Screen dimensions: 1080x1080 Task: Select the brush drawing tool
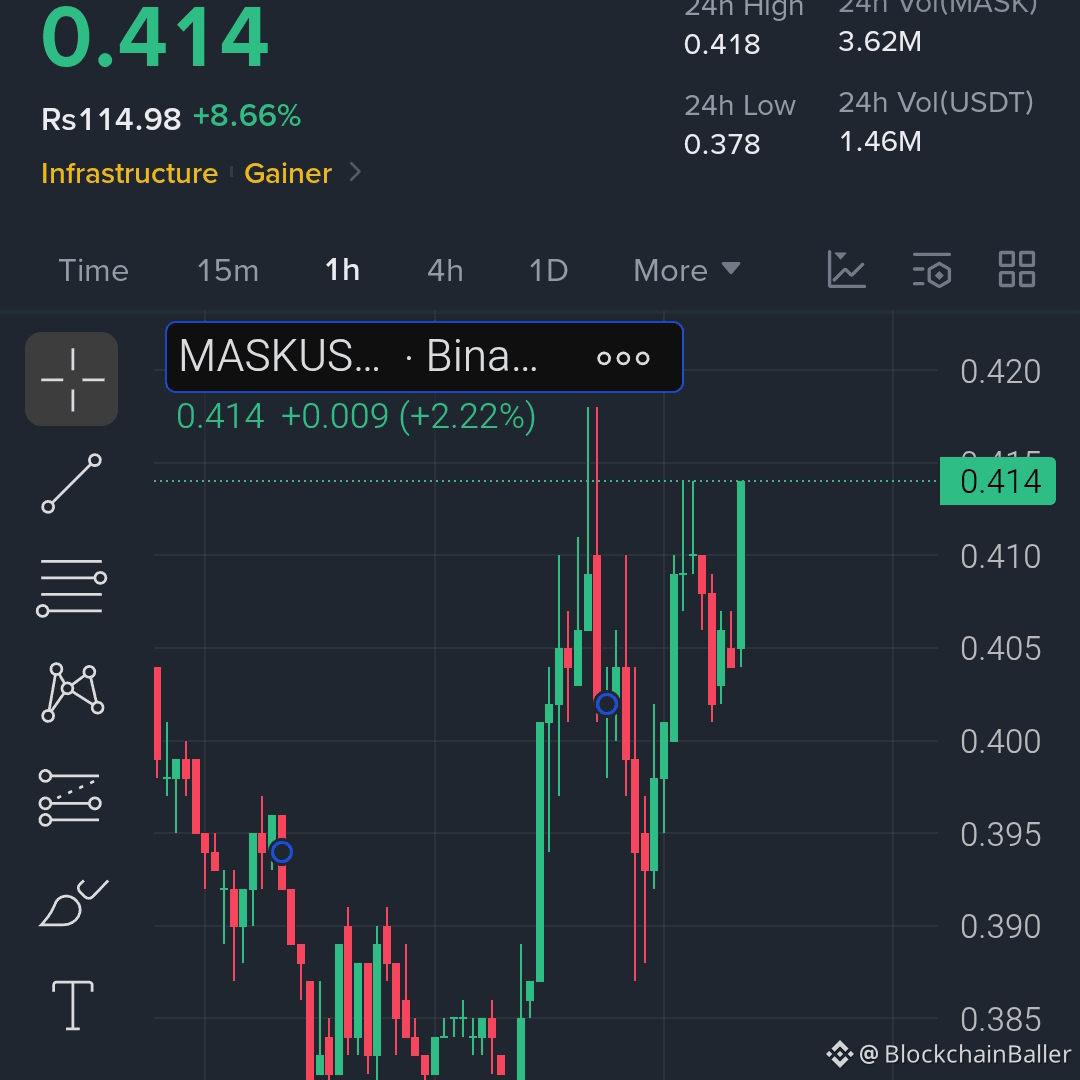click(73, 902)
